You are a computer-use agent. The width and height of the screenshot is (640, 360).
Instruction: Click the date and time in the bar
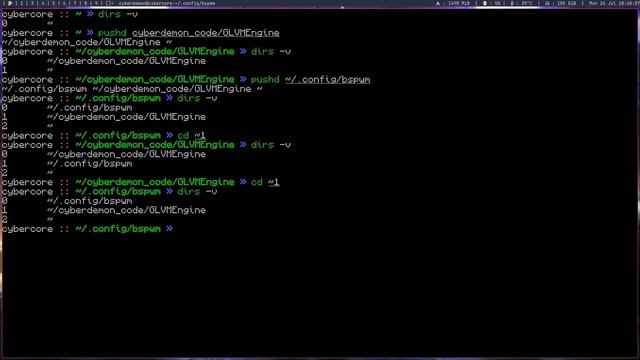614,3
